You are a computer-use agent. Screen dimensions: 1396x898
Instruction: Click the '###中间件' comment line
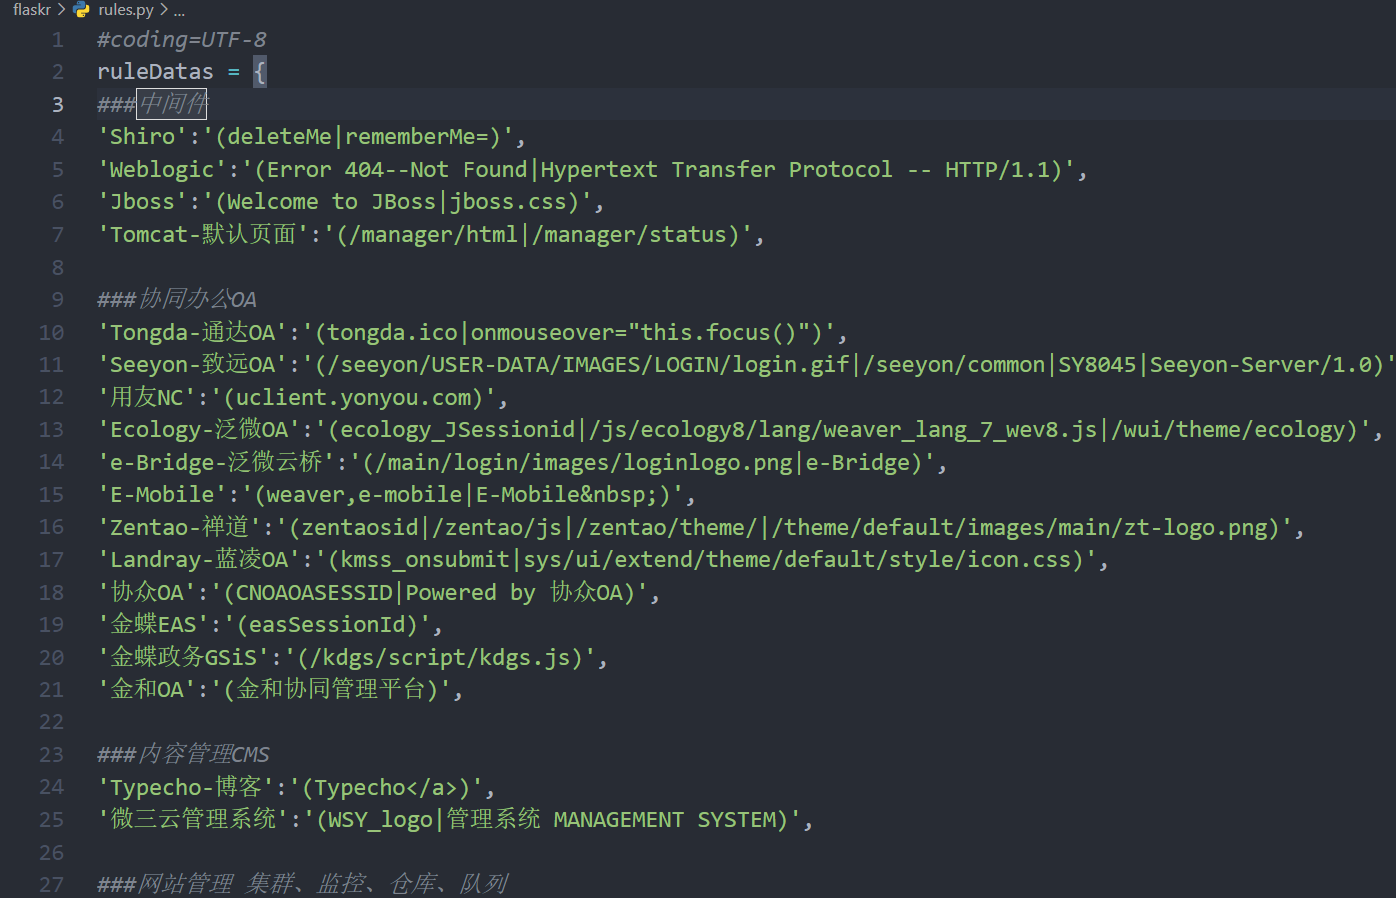click(x=152, y=104)
